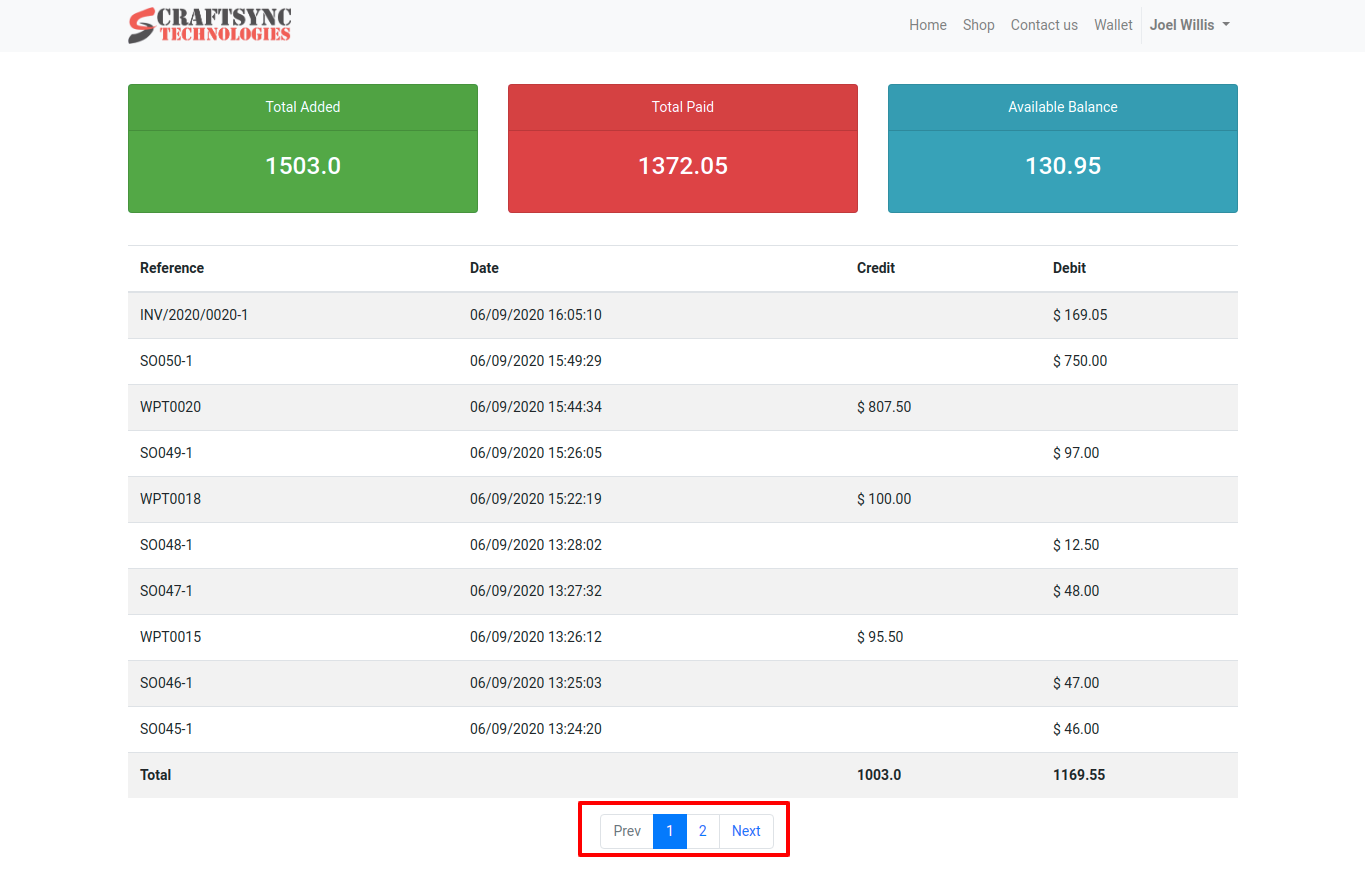
Task: Go to the Home menu item
Action: tap(927, 25)
